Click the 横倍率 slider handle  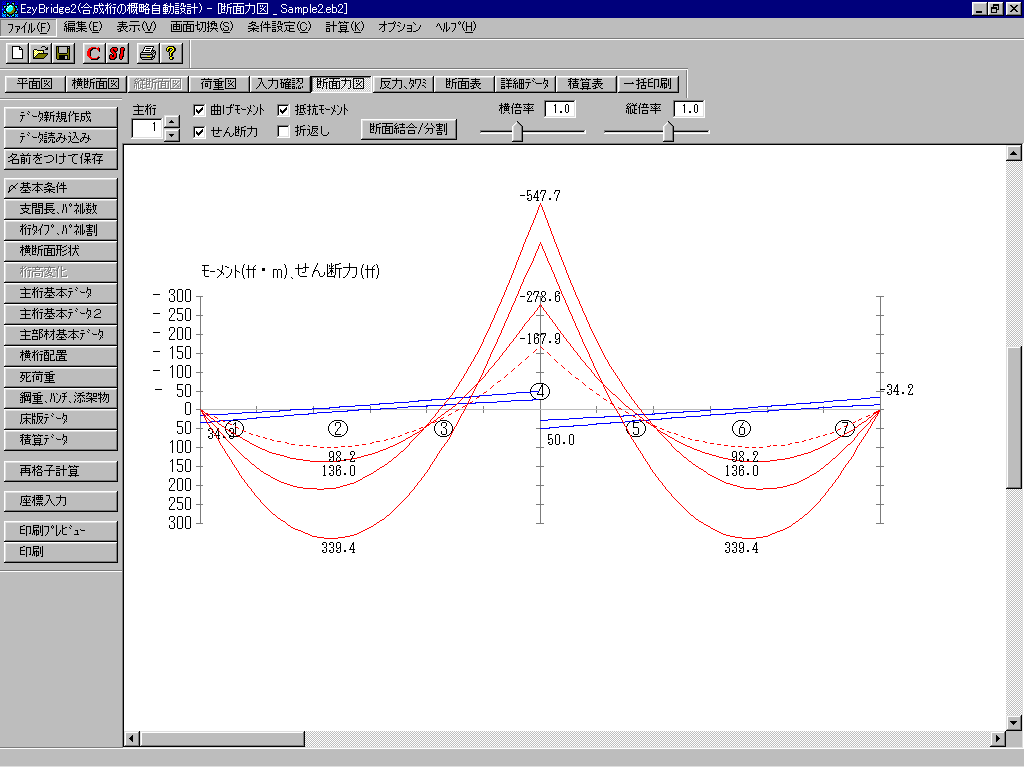518,132
